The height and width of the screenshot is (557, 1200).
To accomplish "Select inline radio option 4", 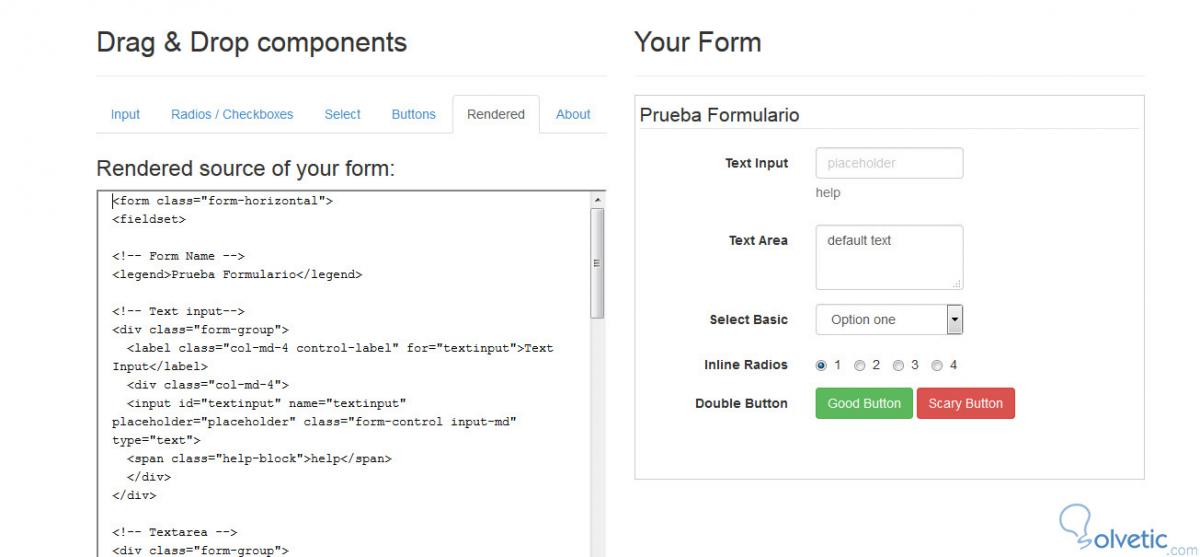I will 936,366.
